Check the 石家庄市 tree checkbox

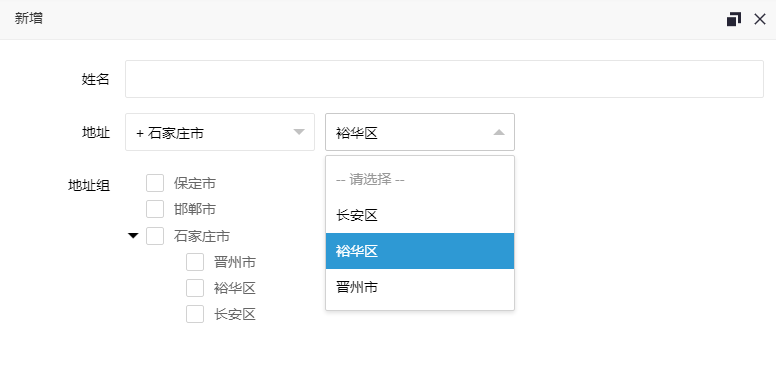click(155, 236)
